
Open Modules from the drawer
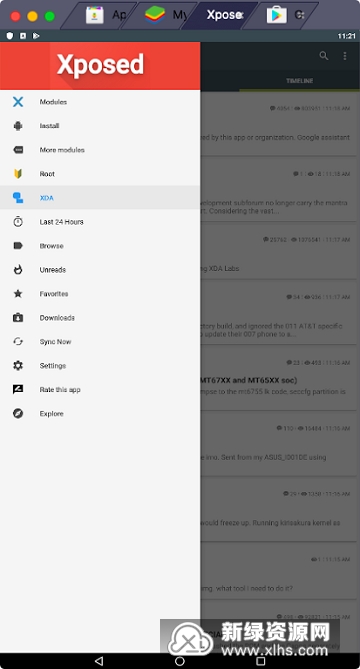(100, 102)
